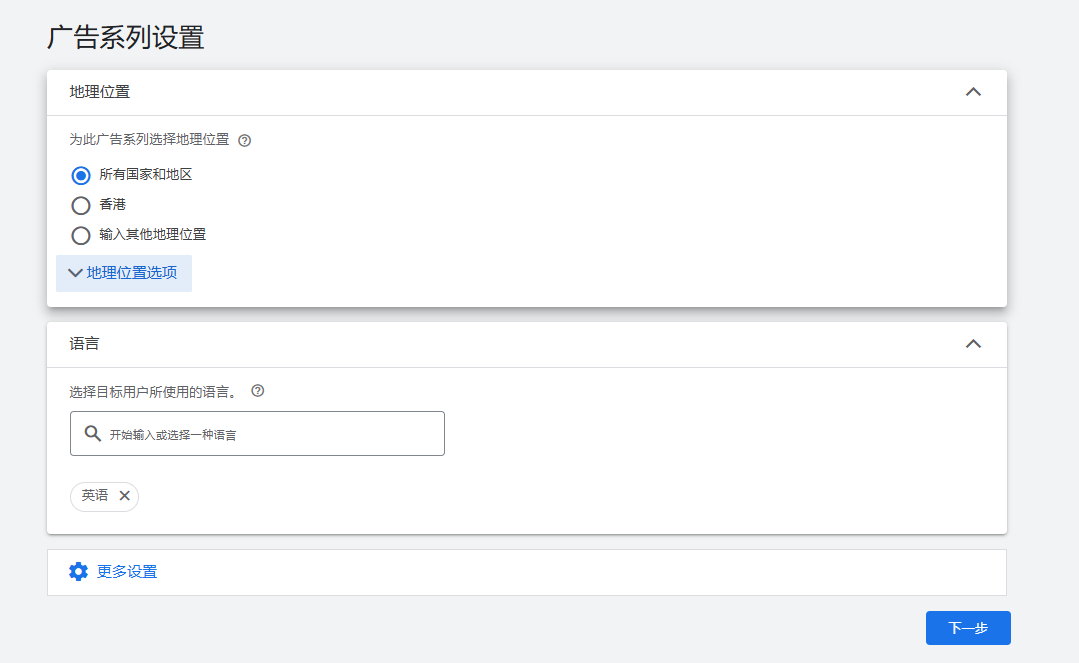Open help icon beside 为此广告系列选择地理位置
The height and width of the screenshot is (663, 1079).
pos(244,140)
